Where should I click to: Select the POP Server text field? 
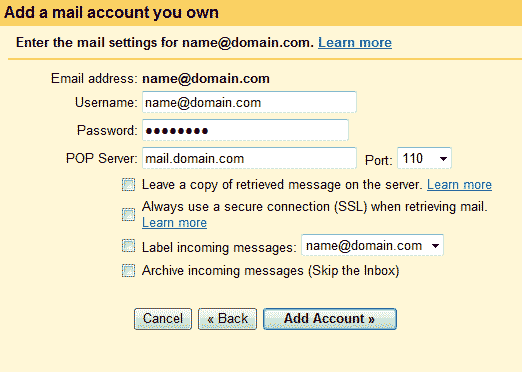[x=249, y=158]
